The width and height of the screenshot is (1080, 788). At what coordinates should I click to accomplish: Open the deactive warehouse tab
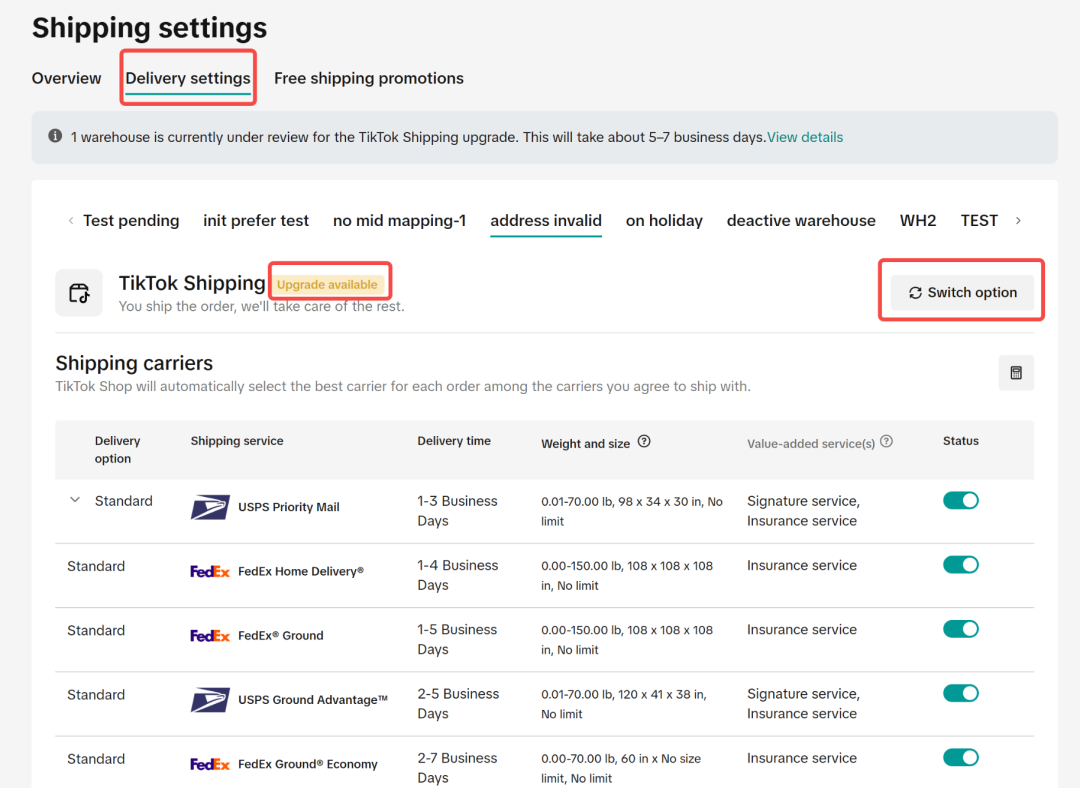[801, 220]
